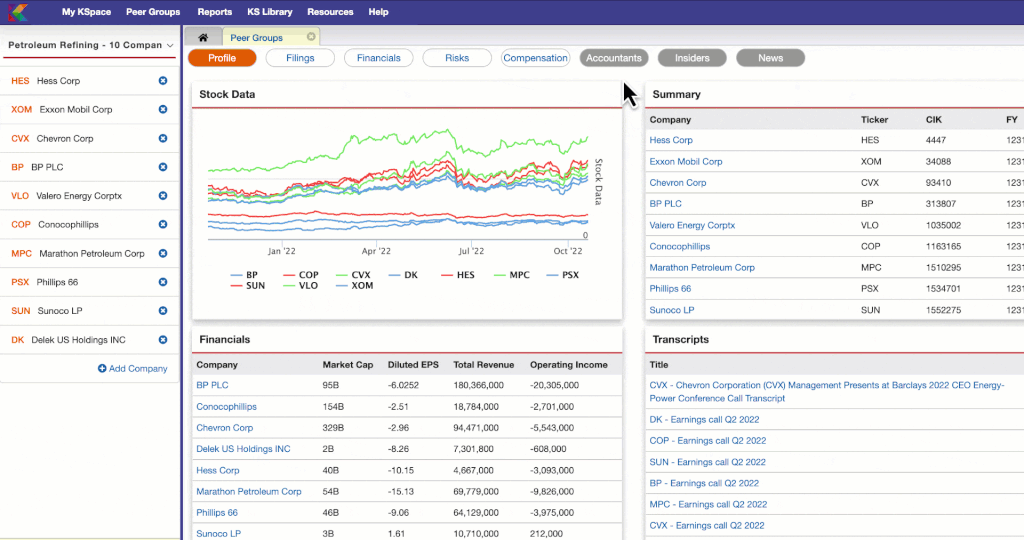The width and height of the screenshot is (1024, 540).
Task: Sort by Diluted EPS column header
Action: coord(413,365)
